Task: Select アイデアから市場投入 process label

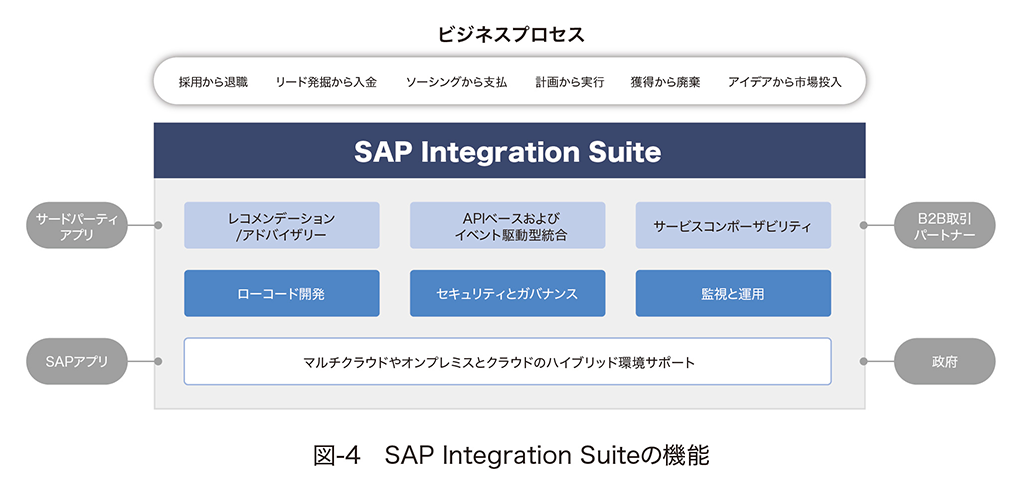Action: 784,82
